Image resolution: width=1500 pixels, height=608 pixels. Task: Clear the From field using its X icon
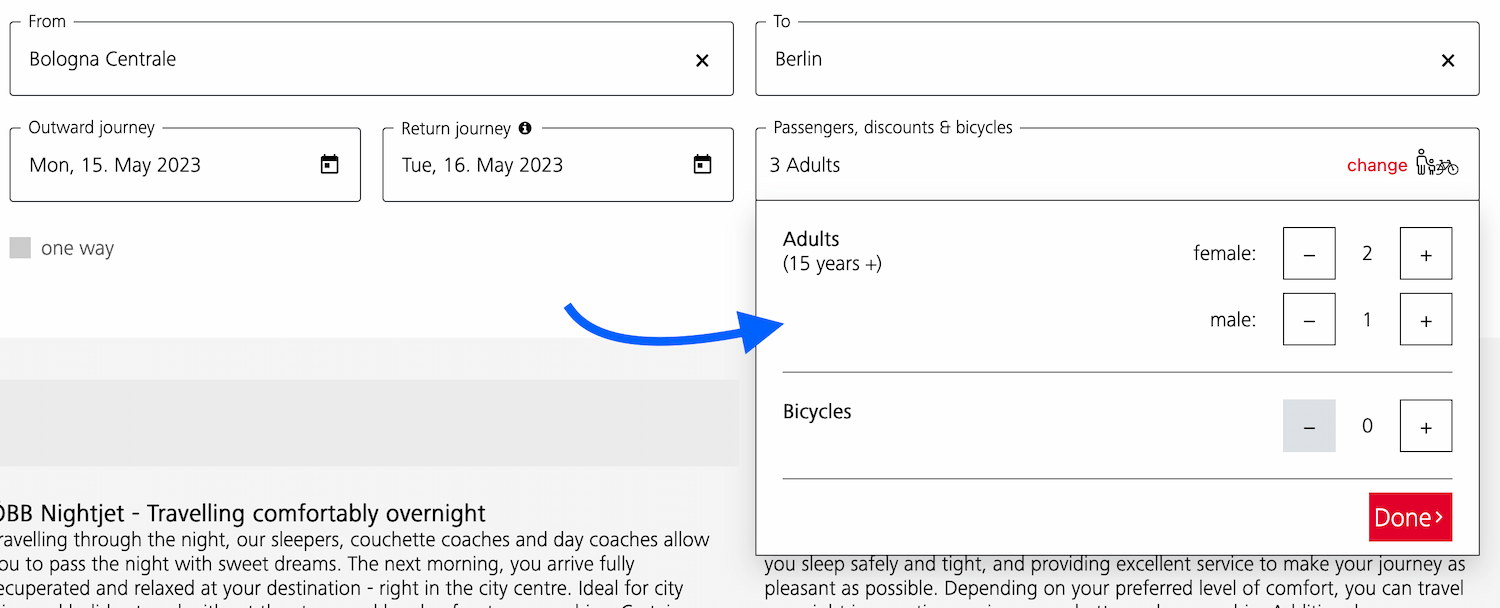point(703,60)
